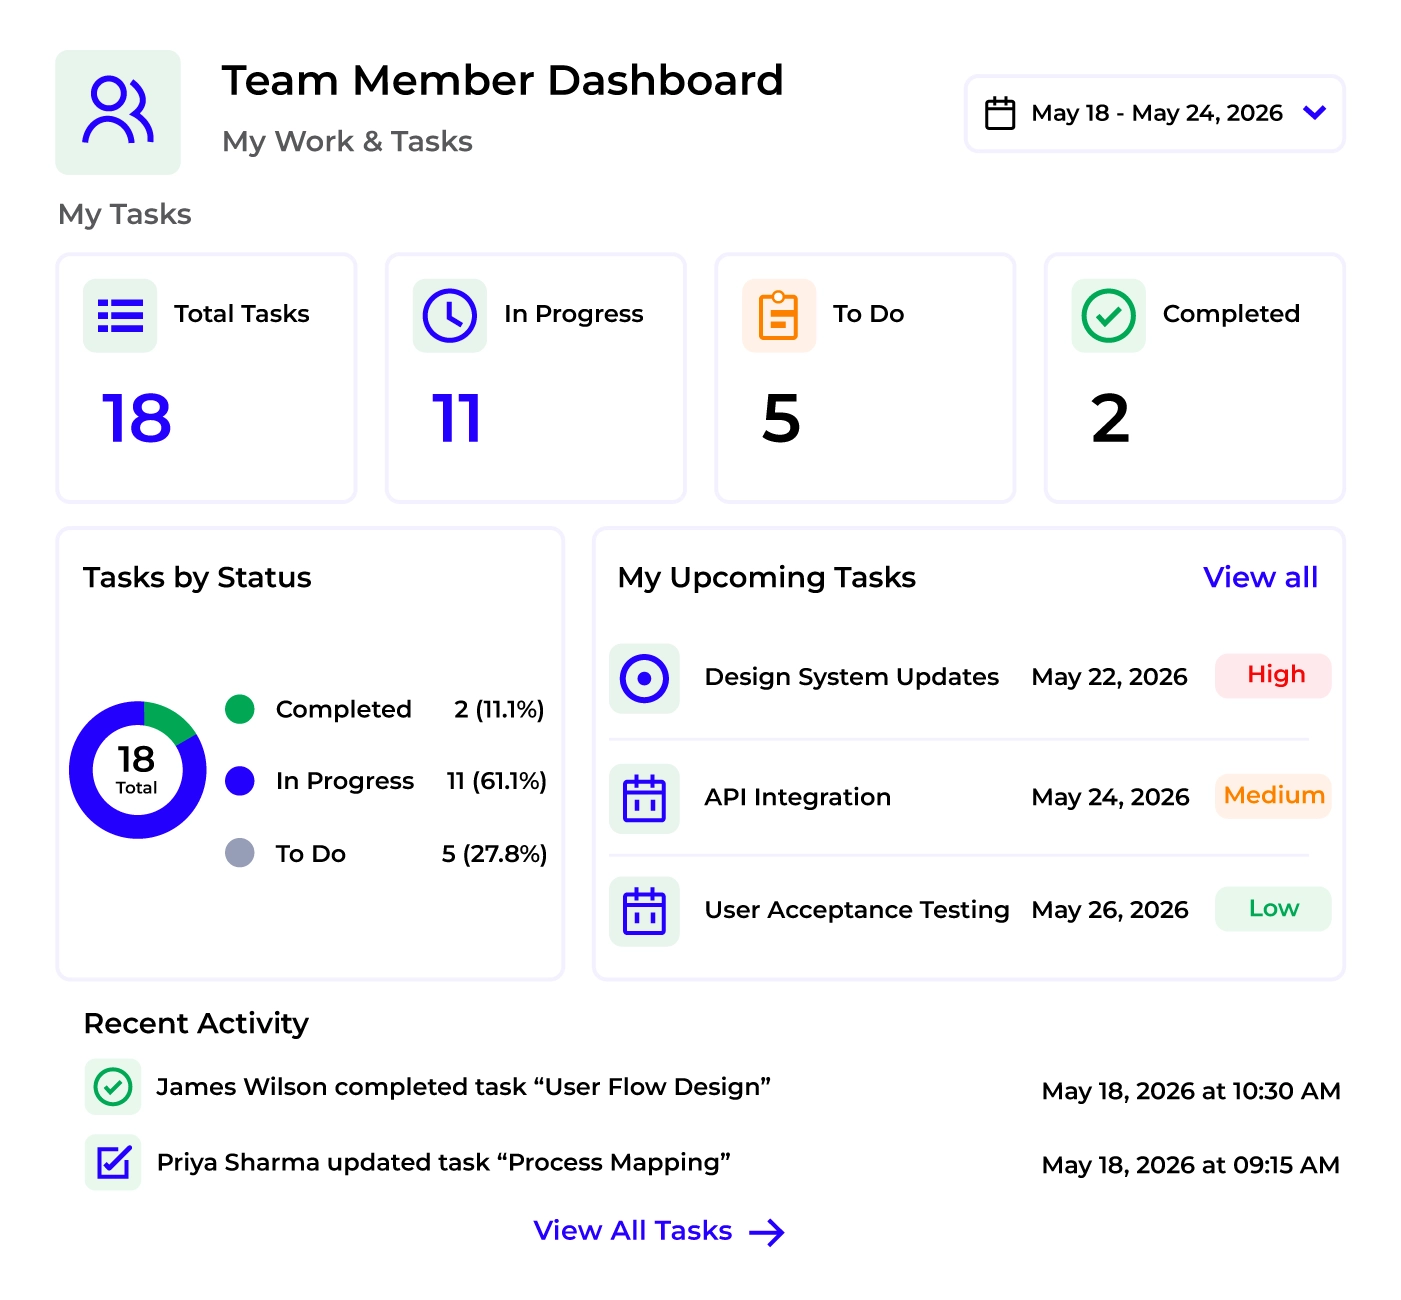Click the green Completed legend dot
The height and width of the screenshot is (1300, 1401).
(x=240, y=709)
